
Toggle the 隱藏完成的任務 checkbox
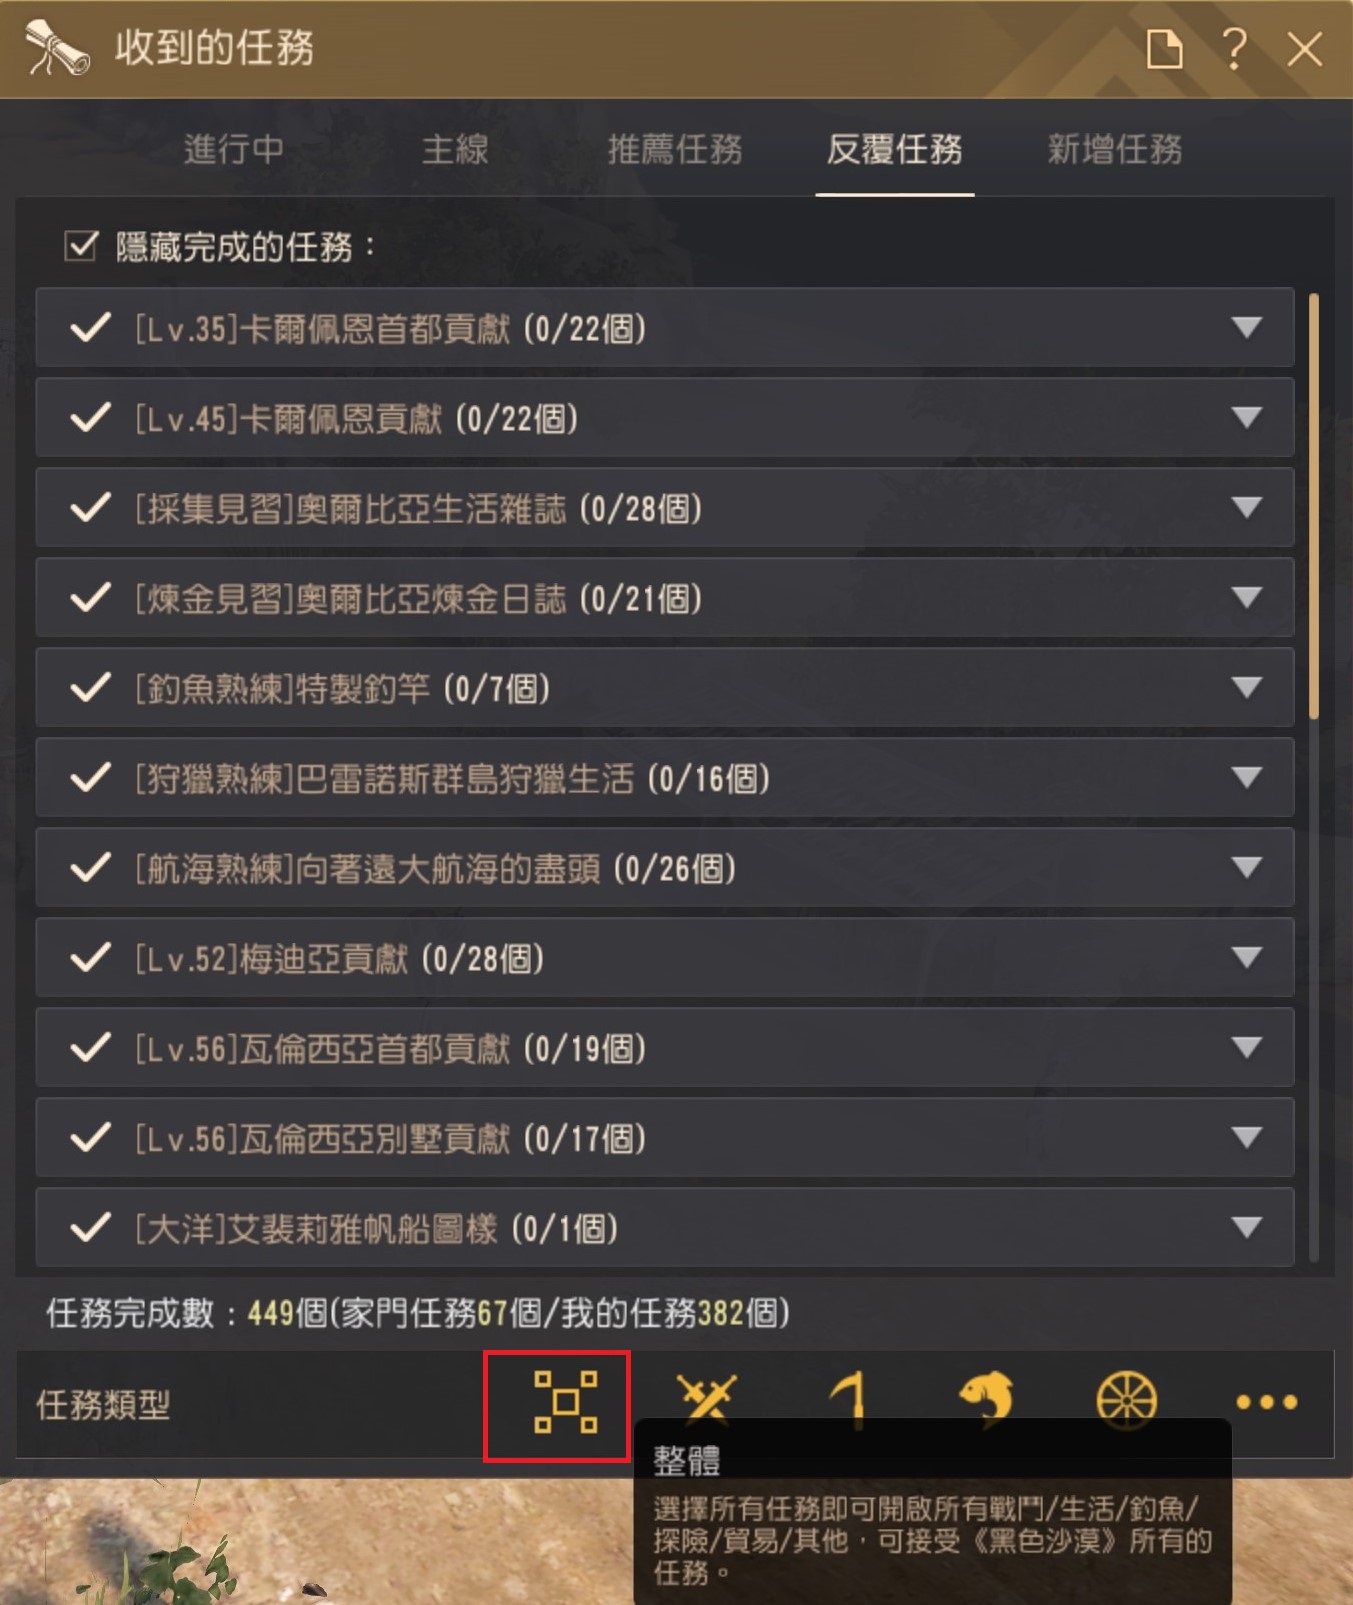point(81,246)
